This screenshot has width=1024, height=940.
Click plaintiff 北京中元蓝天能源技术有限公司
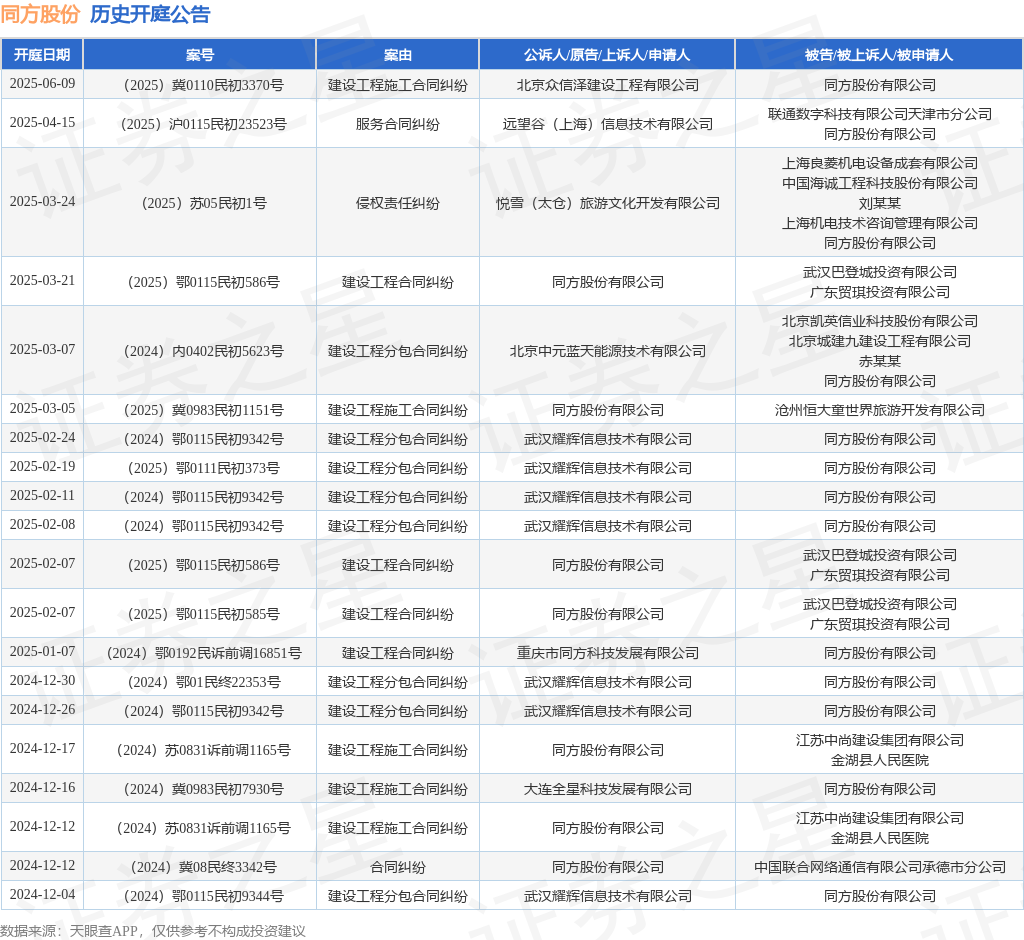click(607, 351)
